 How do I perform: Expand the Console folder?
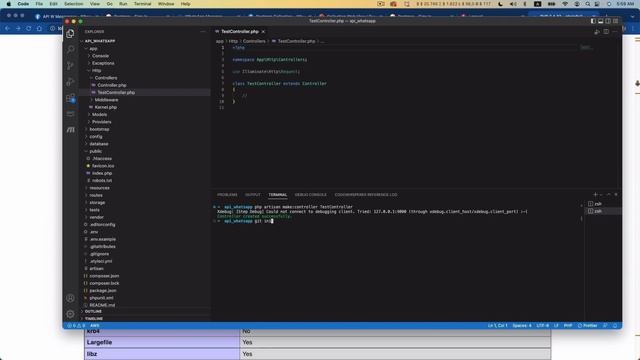100,56
